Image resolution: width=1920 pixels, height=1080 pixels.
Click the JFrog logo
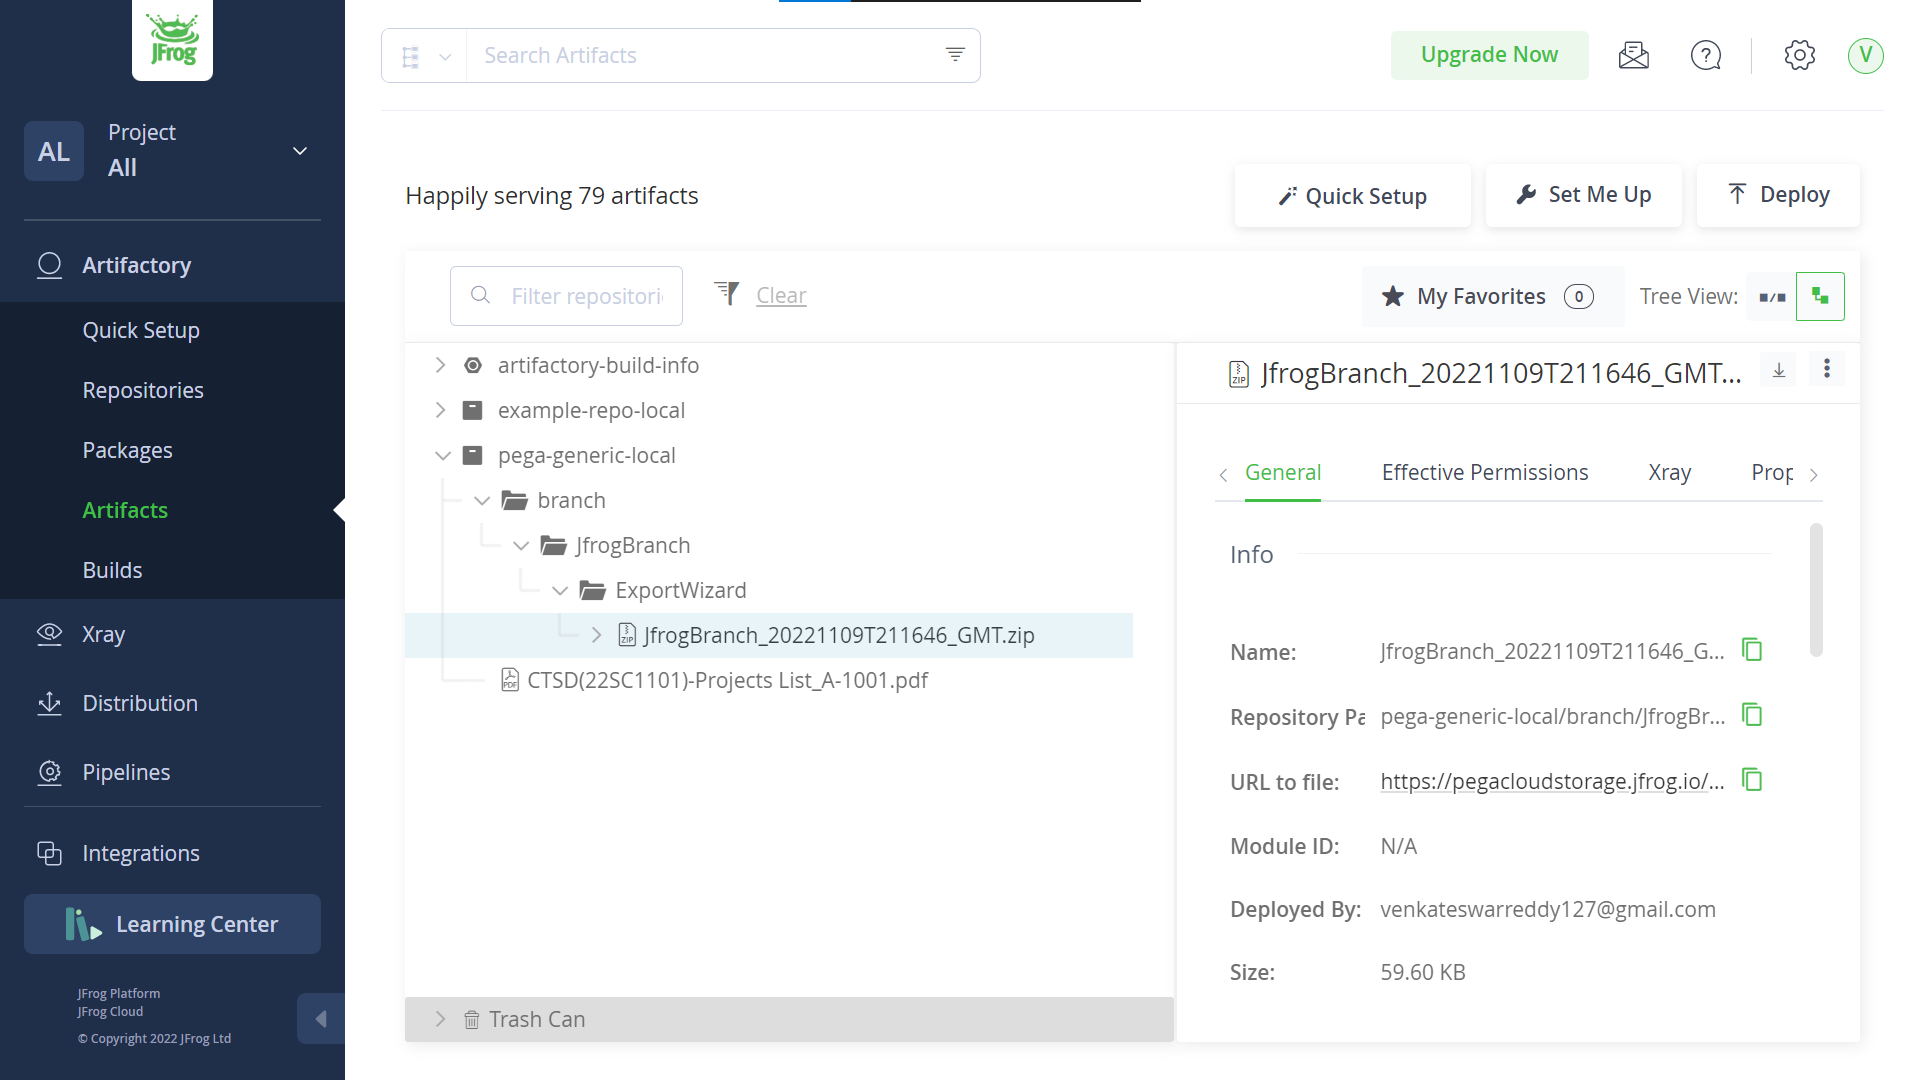click(172, 40)
